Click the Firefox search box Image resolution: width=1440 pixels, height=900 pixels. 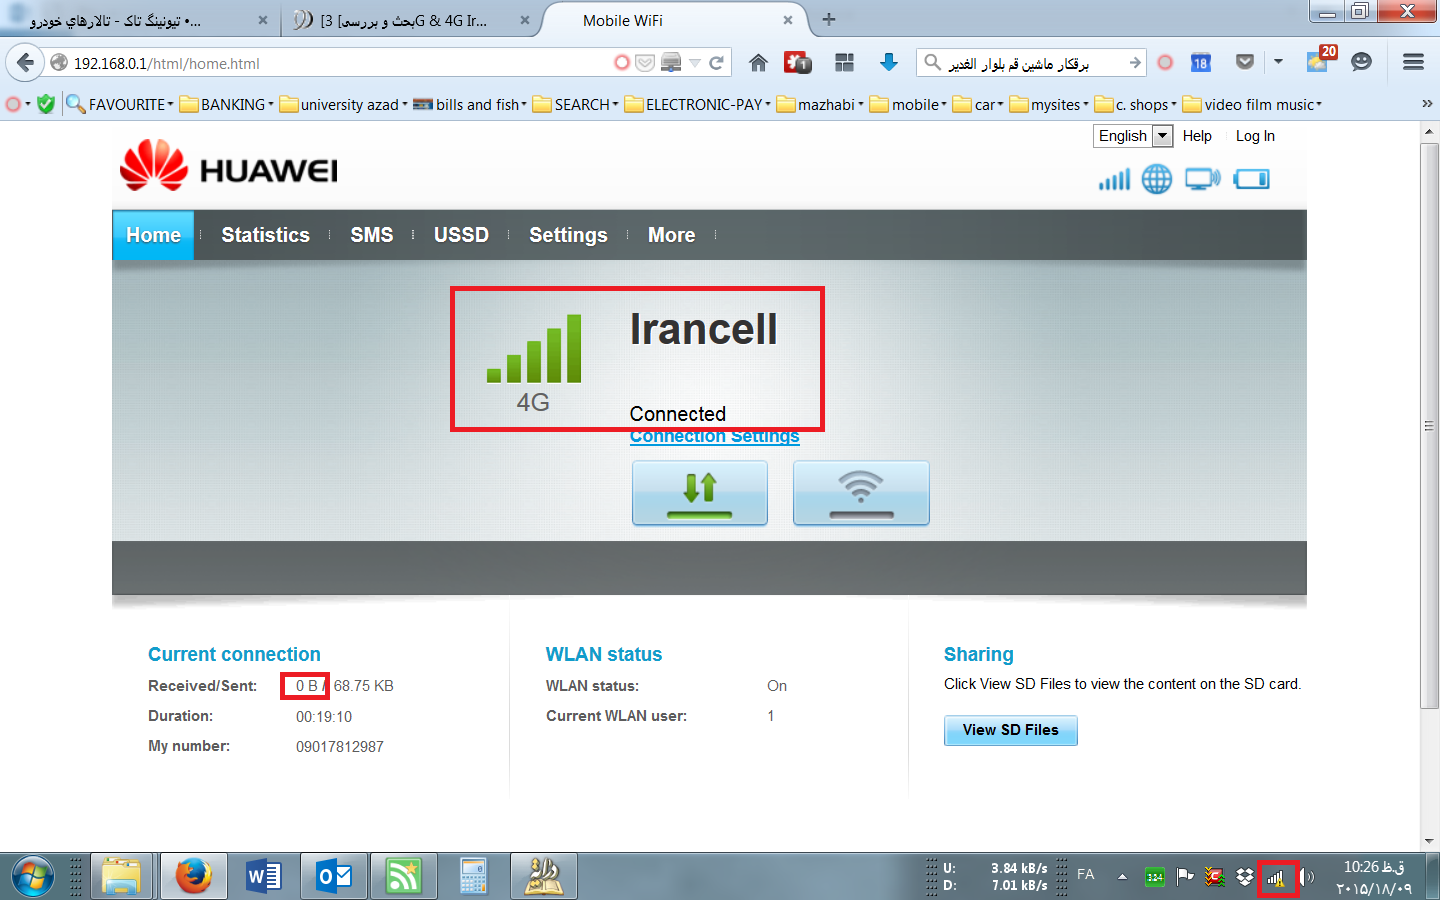1030,63
